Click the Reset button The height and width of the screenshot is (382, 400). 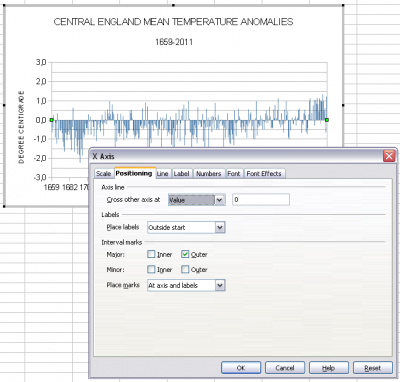(373, 368)
